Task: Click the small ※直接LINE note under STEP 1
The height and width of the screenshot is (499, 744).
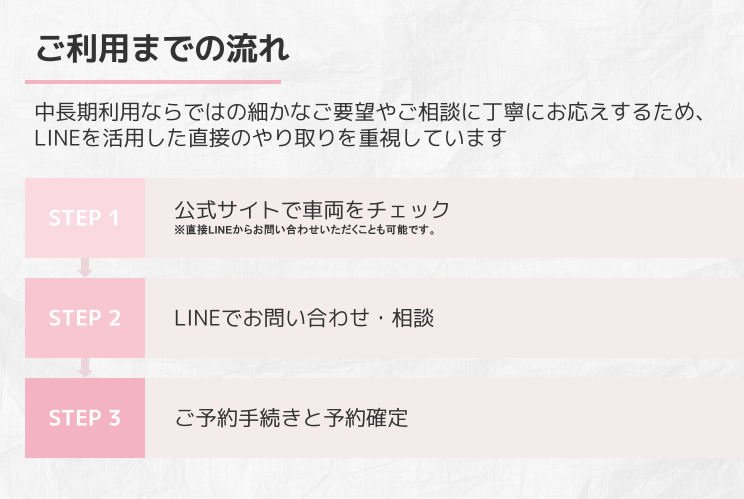Action: [x=305, y=231]
